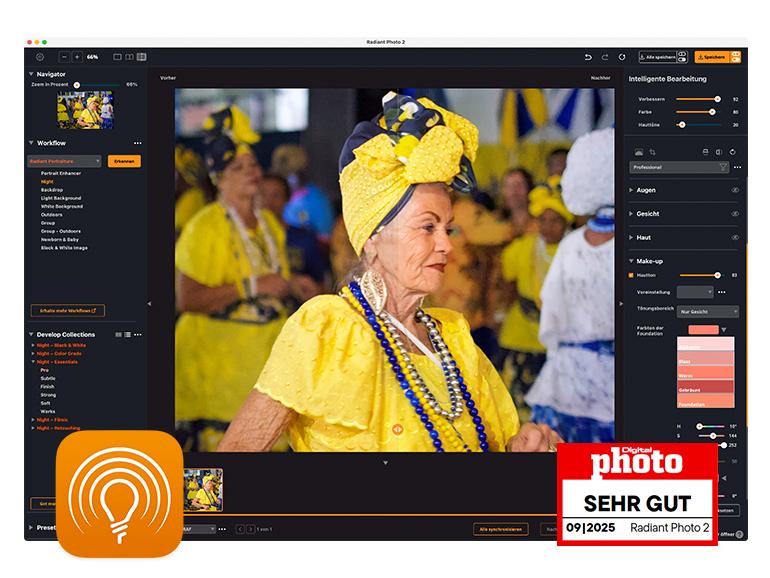The height and width of the screenshot is (578, 770).
Task: Open more options beside Voreinstellung dropdown
Action: [722, 292]
